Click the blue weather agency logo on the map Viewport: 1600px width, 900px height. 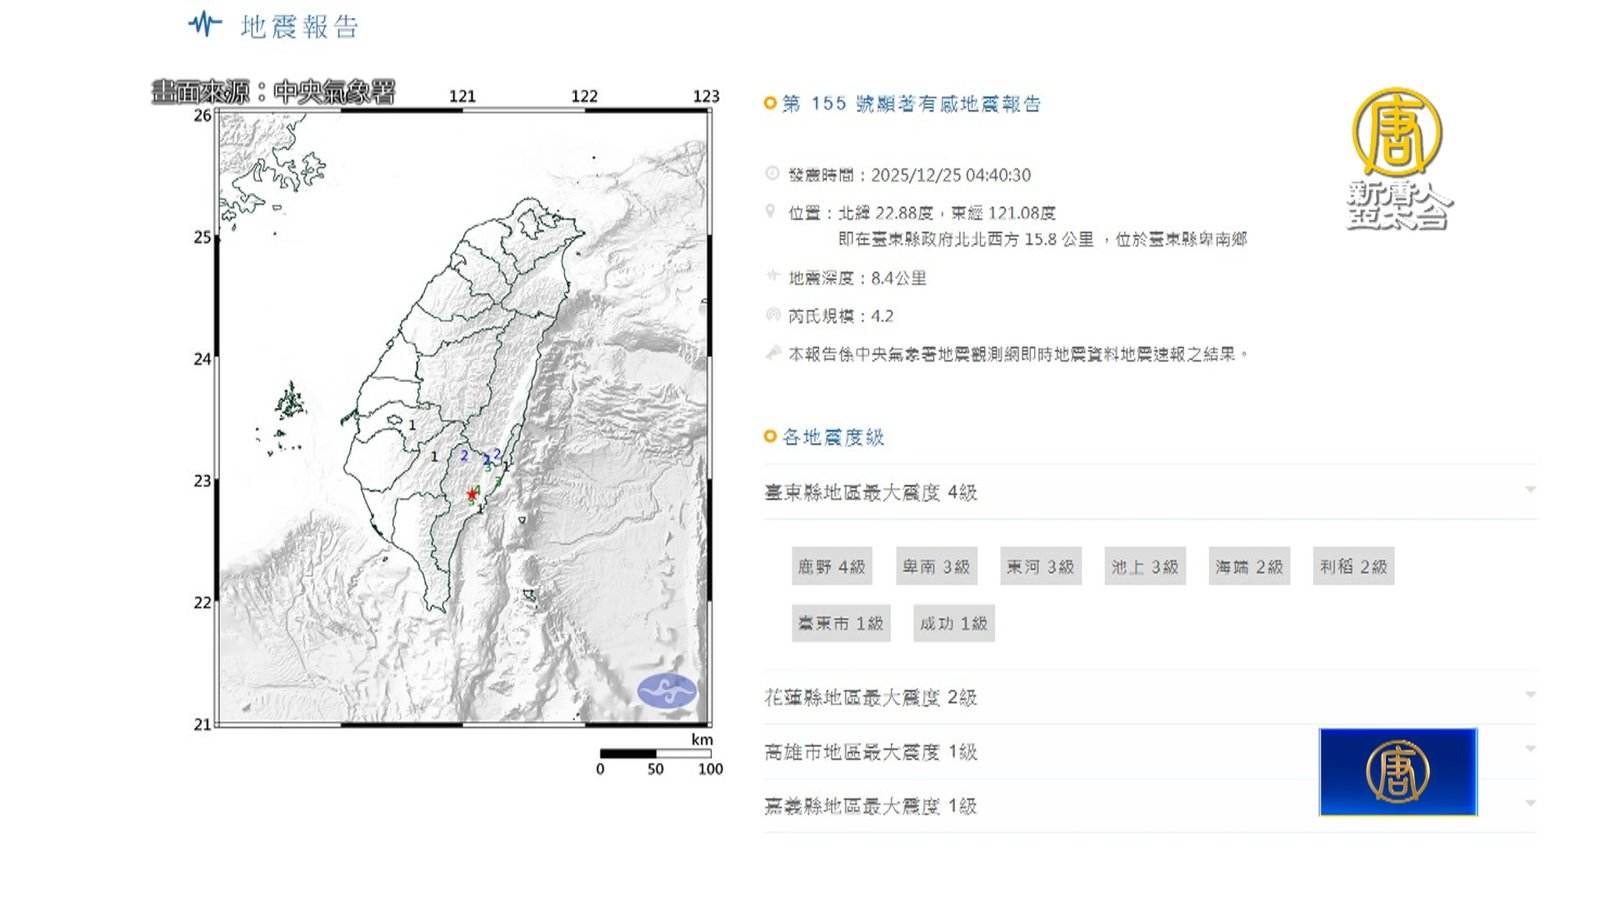click(x=667, y=690)
